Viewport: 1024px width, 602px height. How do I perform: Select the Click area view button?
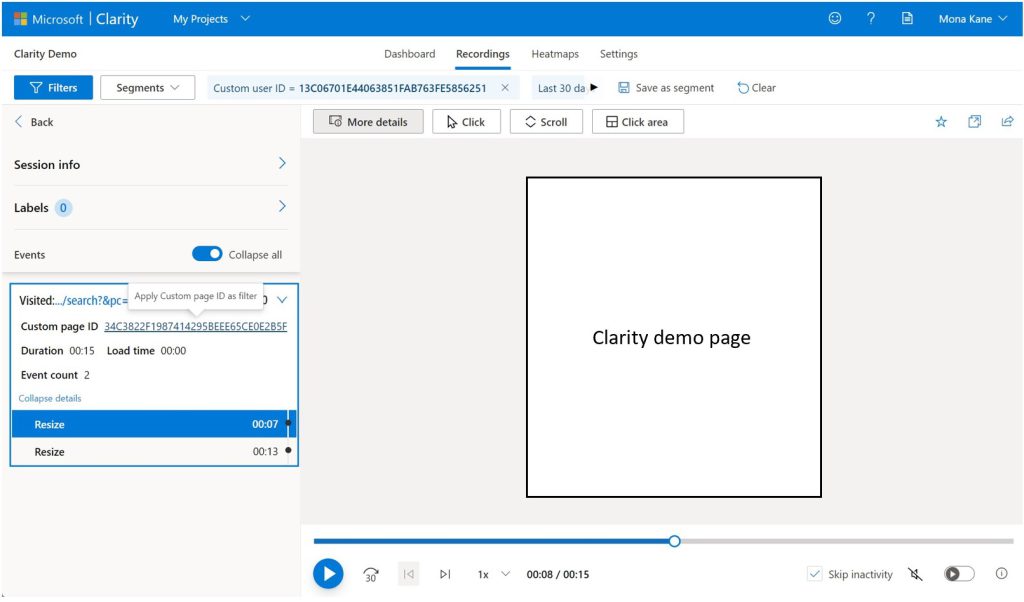[x=637, y=121]
